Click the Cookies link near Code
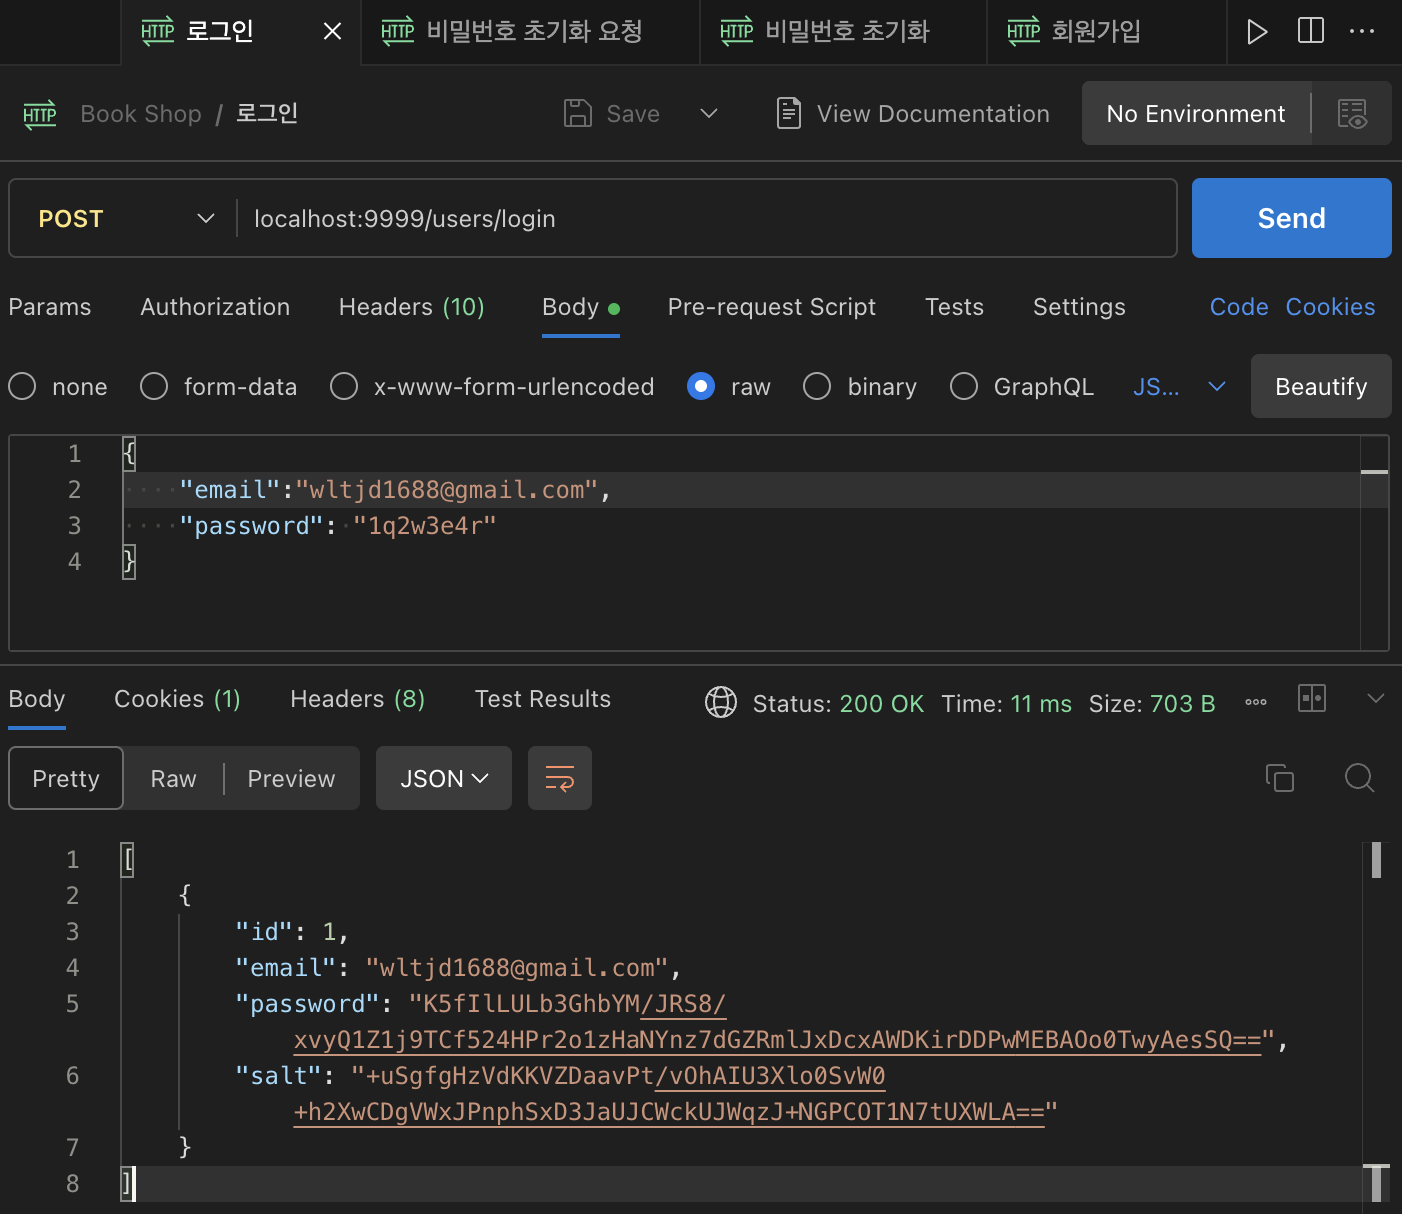The width and height of the screenshot is (1402, 1214). [x=1330, y=307]
